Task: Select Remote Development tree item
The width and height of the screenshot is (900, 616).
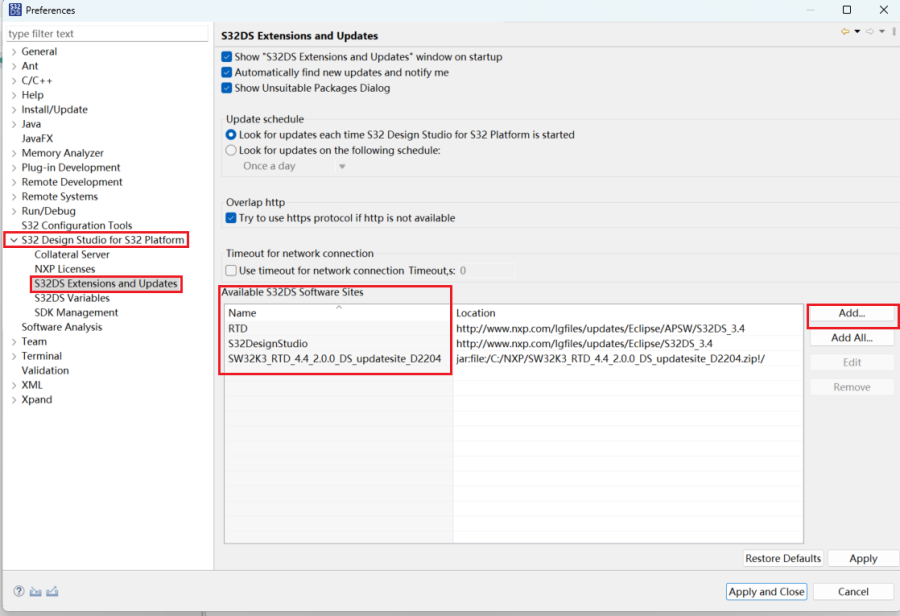Action: (72, 182)
